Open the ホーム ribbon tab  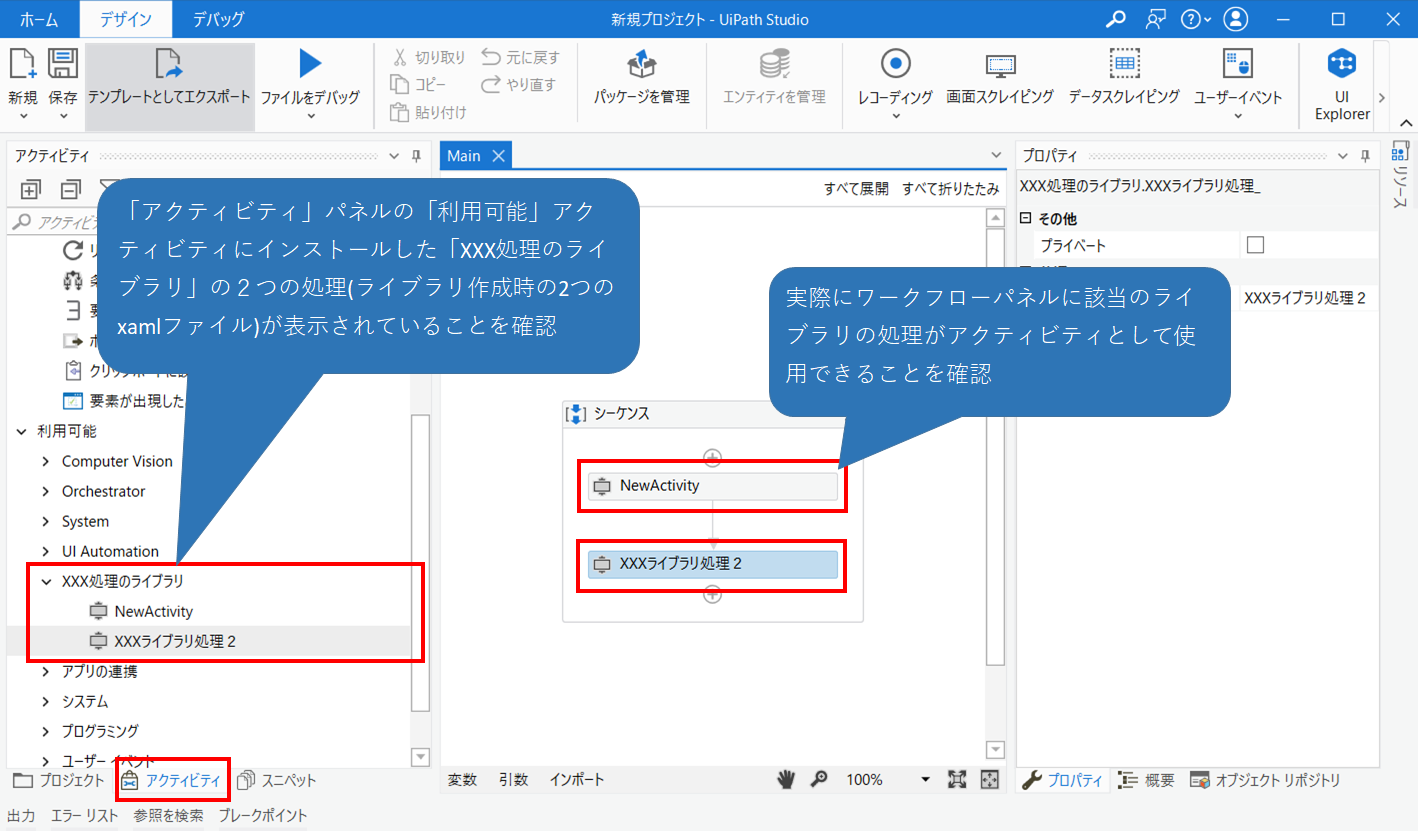[x=39, y=19]
